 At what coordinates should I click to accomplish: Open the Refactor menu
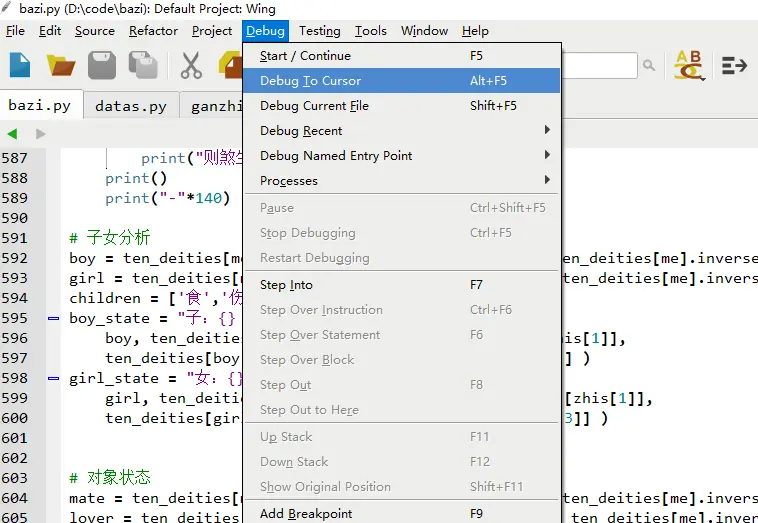[x=153, y=31]
